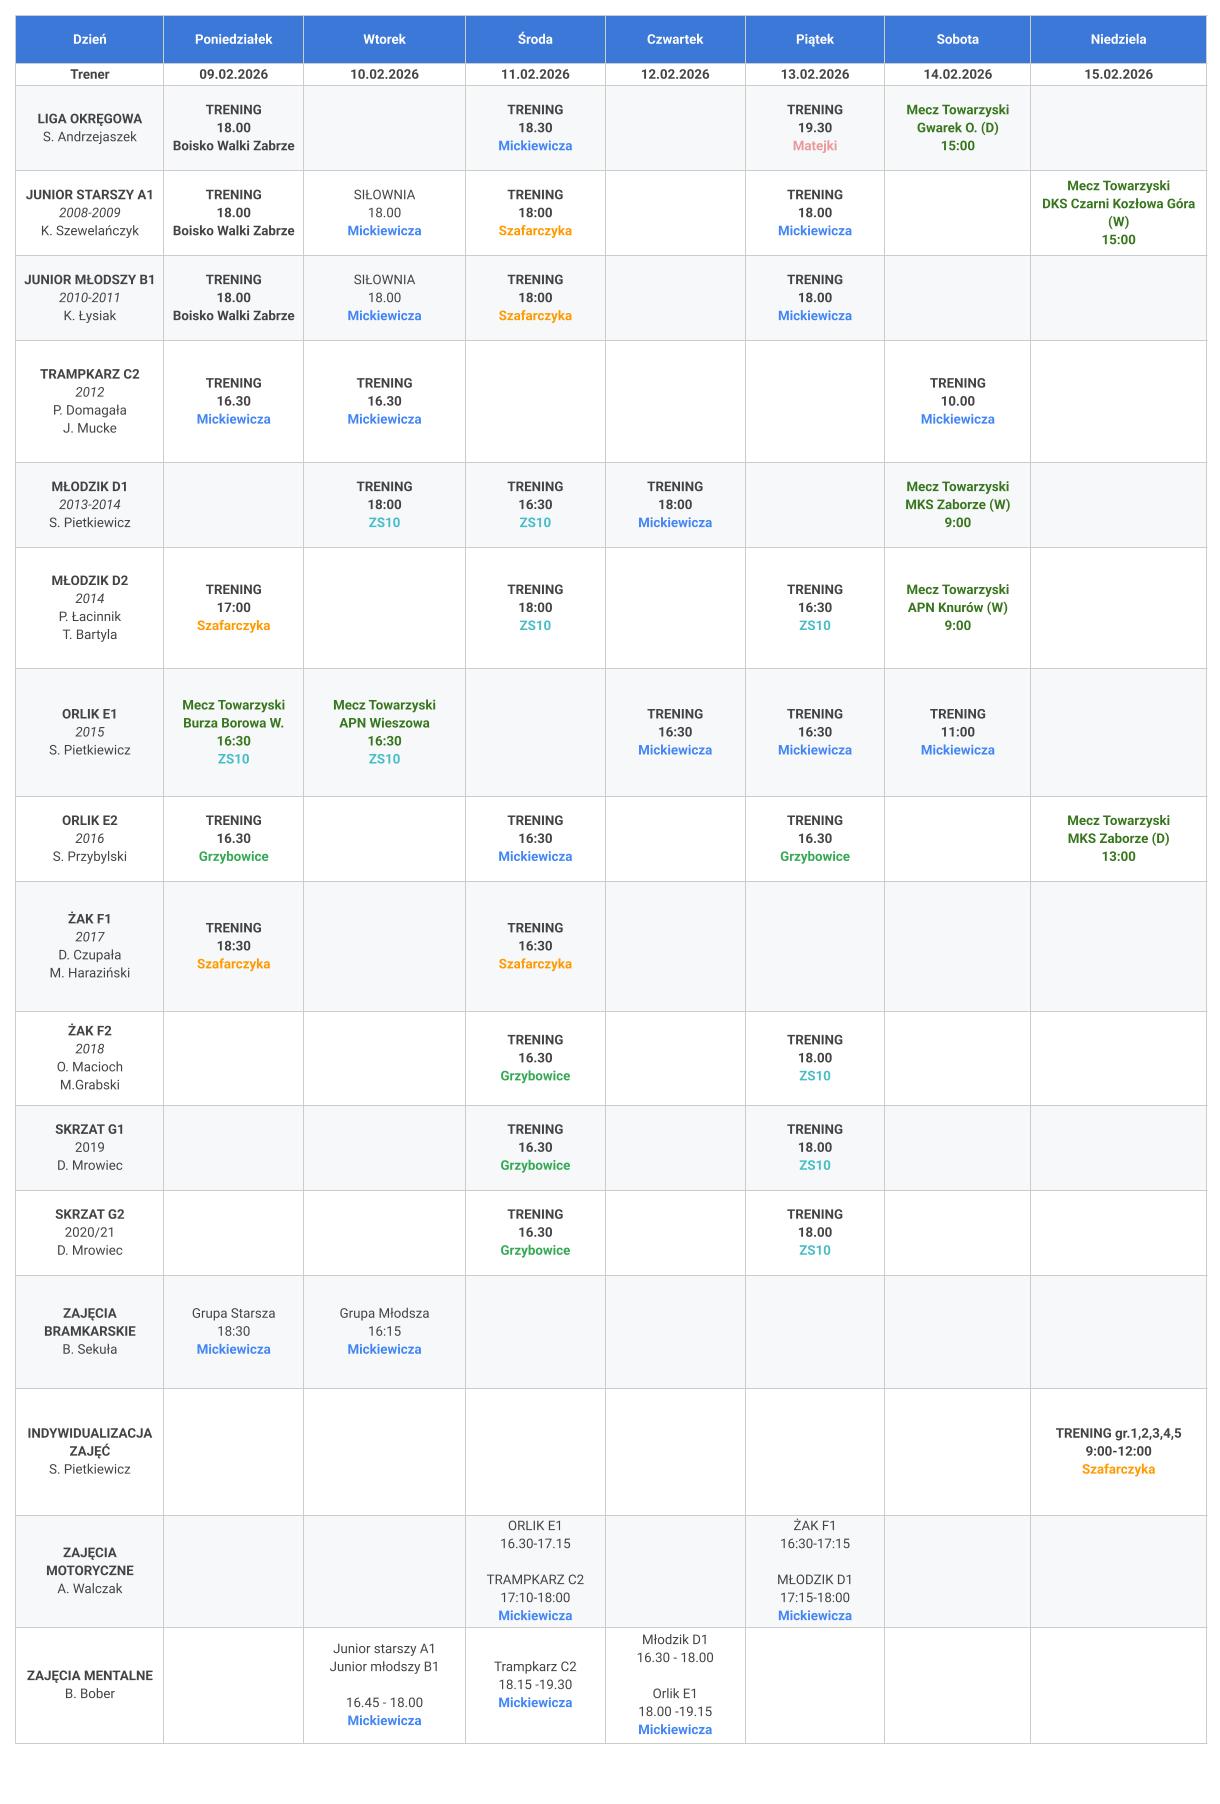
Task: Select the "Grupa Młodsza" goalkeeper session
Action: point(384,1313)
